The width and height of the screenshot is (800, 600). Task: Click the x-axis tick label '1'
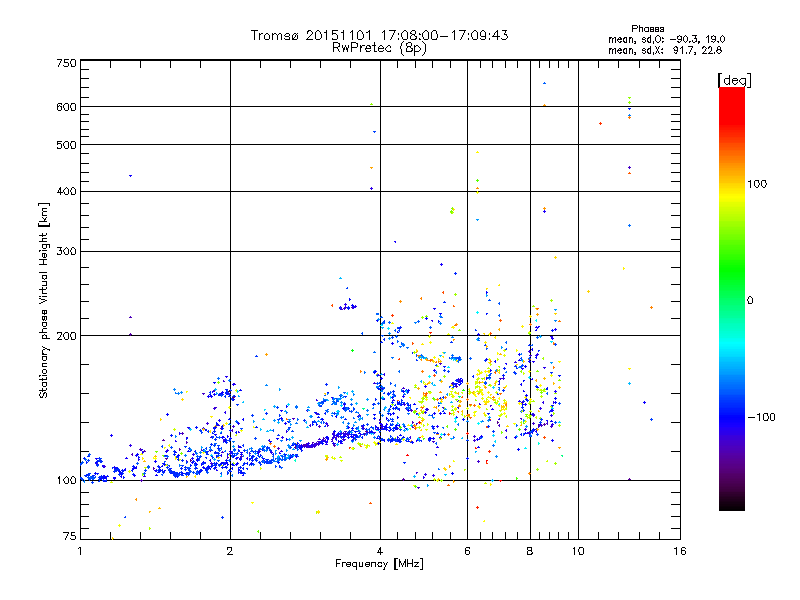[80, 551]
